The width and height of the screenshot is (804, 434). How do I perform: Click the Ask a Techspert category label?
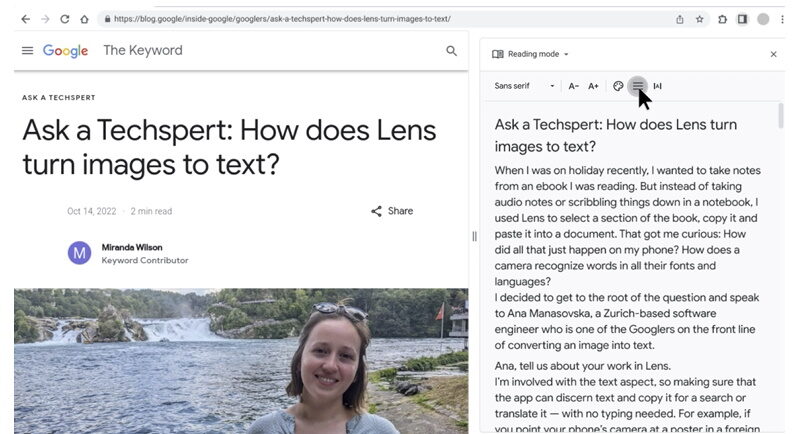point(58,97)
